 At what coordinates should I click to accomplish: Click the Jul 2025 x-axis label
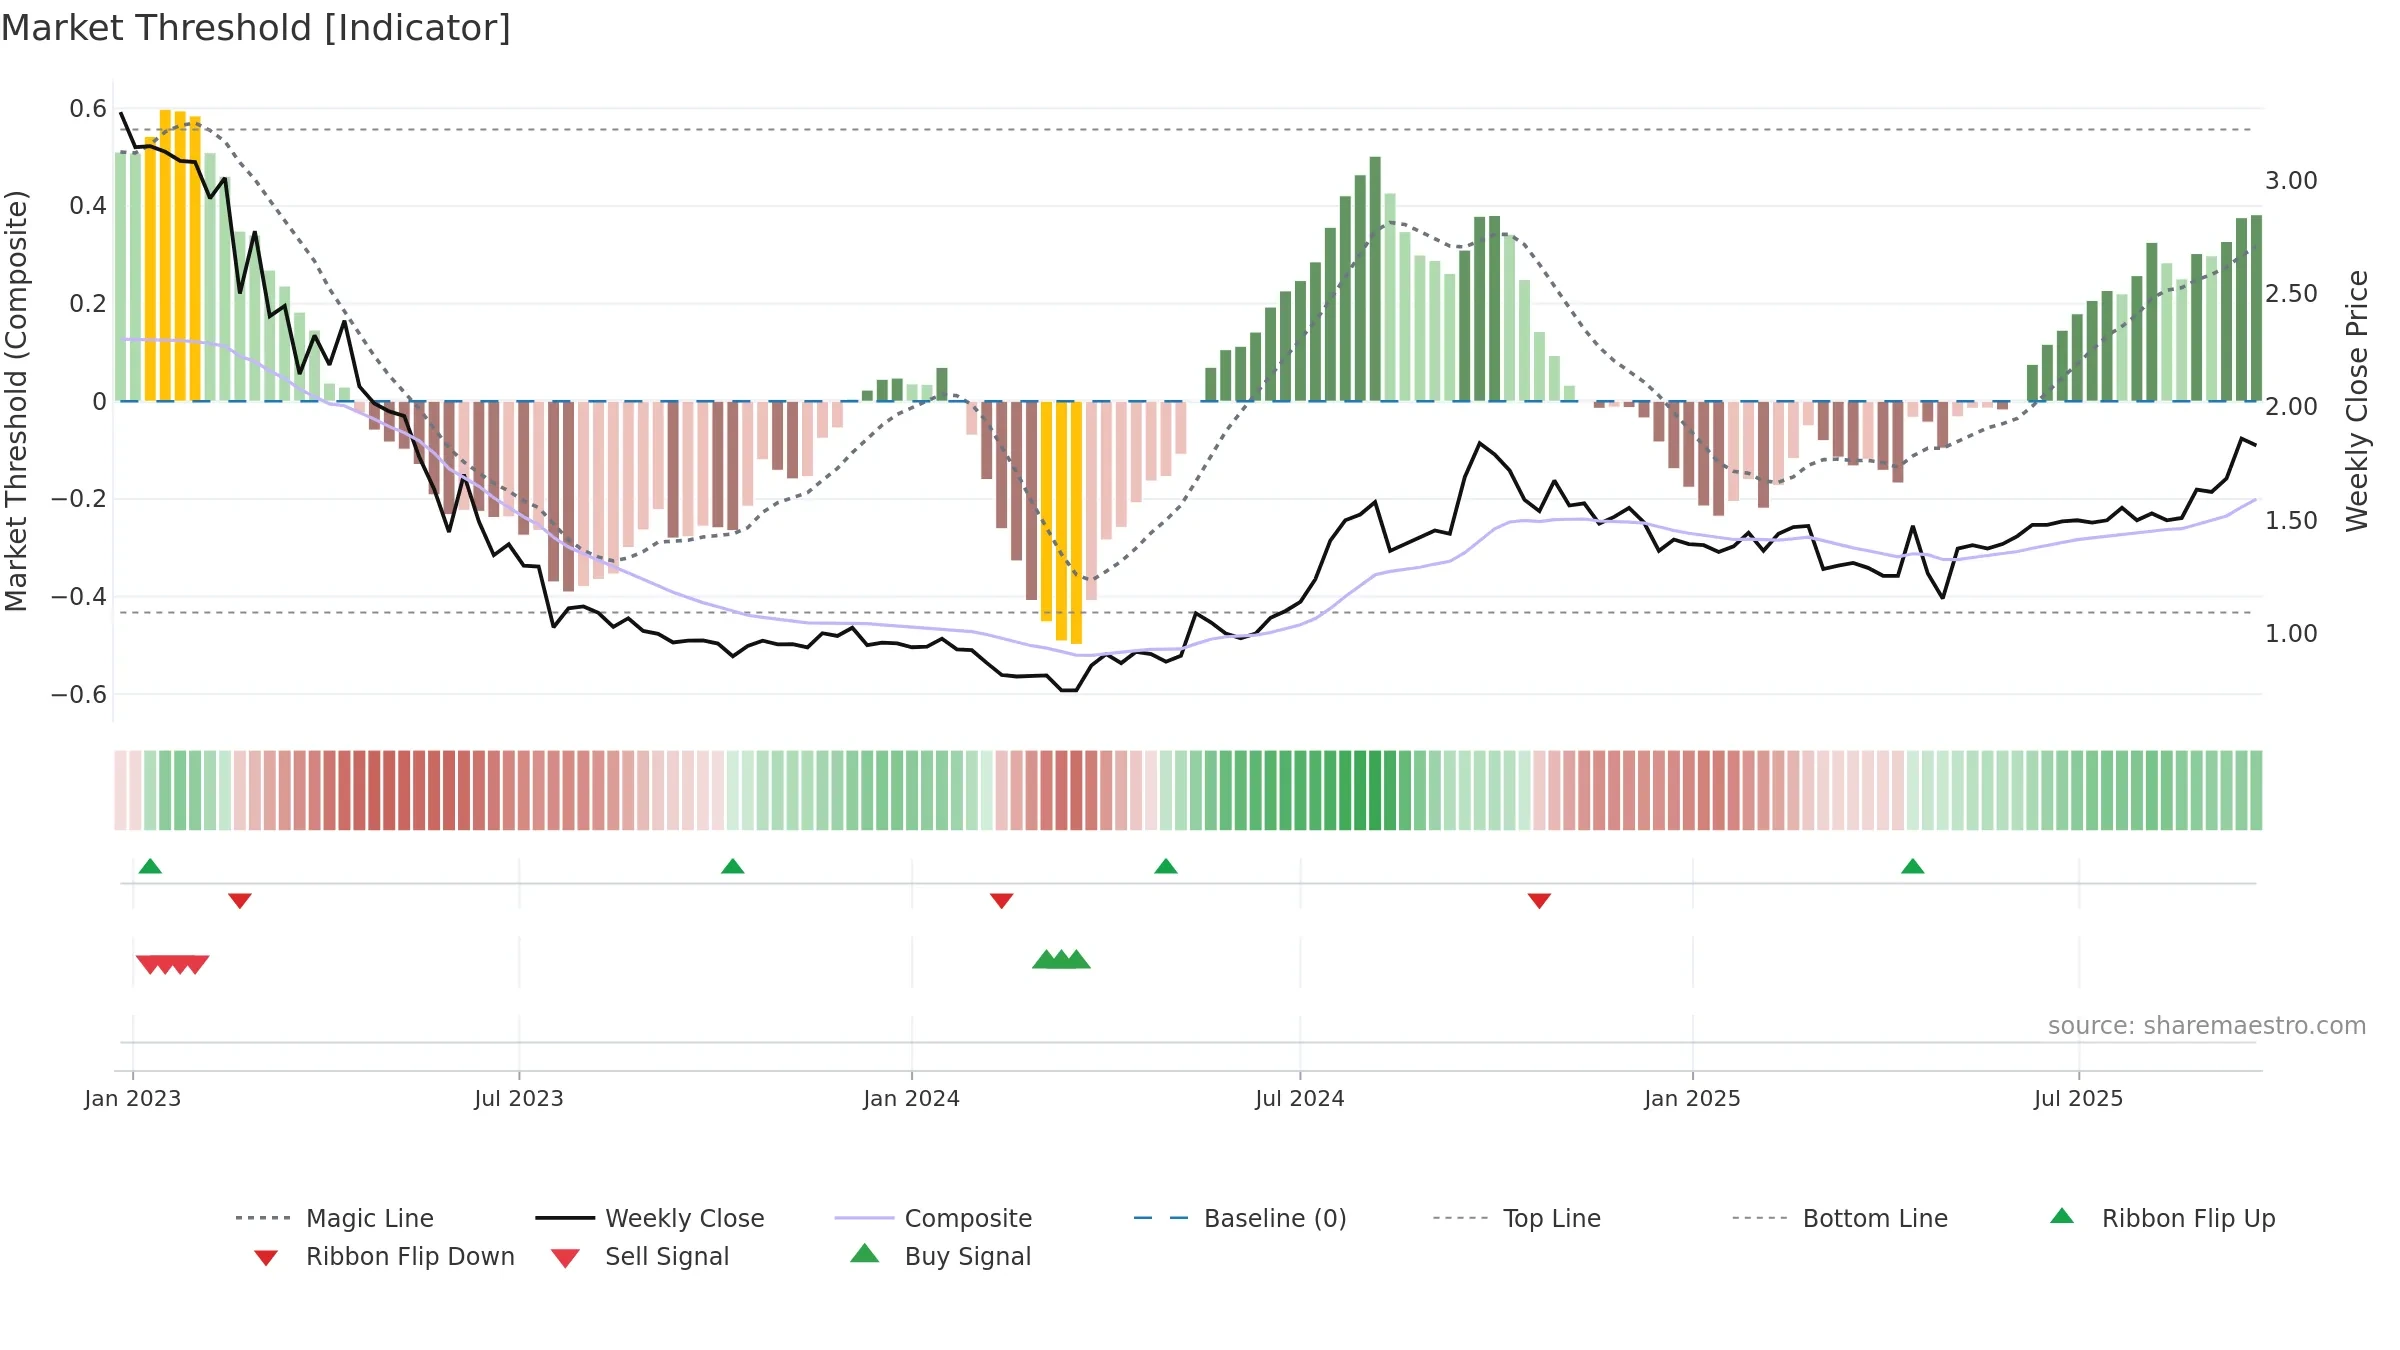2079,1099
